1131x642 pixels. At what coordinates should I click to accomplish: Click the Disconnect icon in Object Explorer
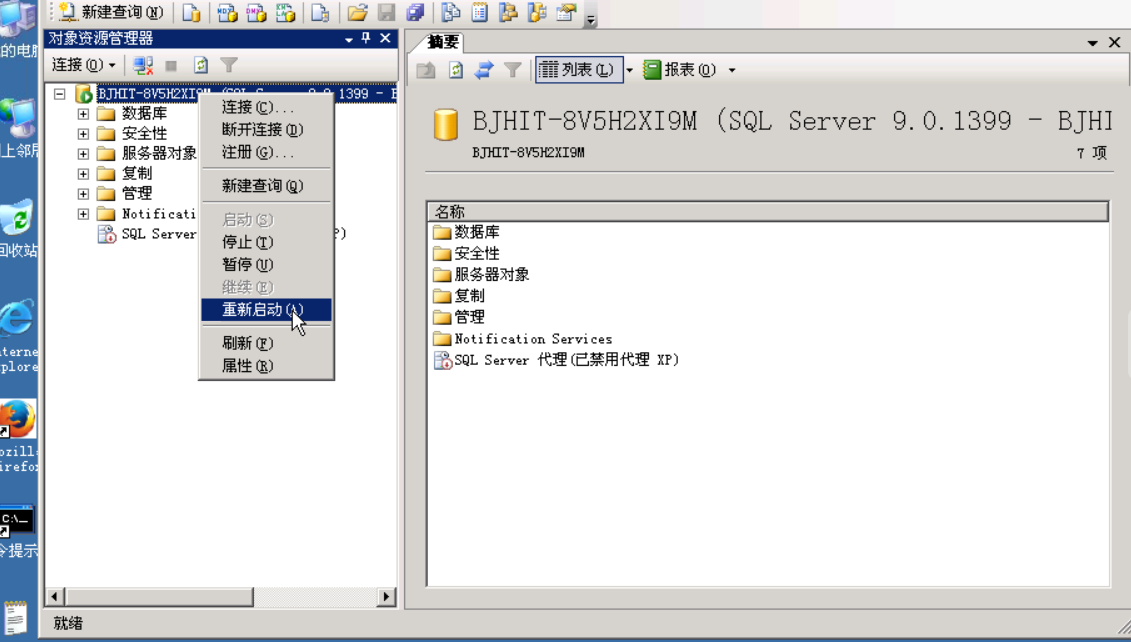click(x=143, y=66)
